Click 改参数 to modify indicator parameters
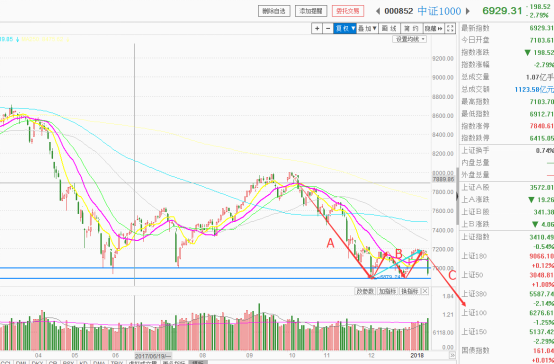 click(x=365, y=291)
